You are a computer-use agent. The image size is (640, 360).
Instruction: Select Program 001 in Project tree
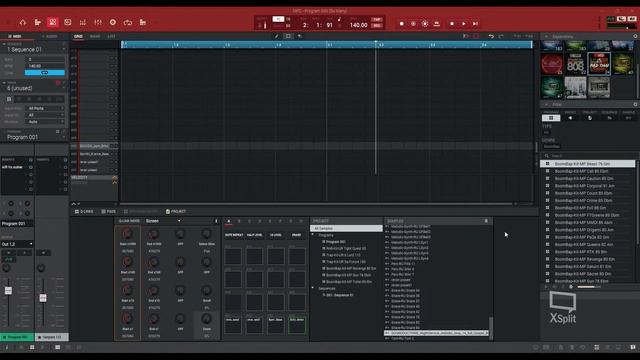(x=336, y=242)
